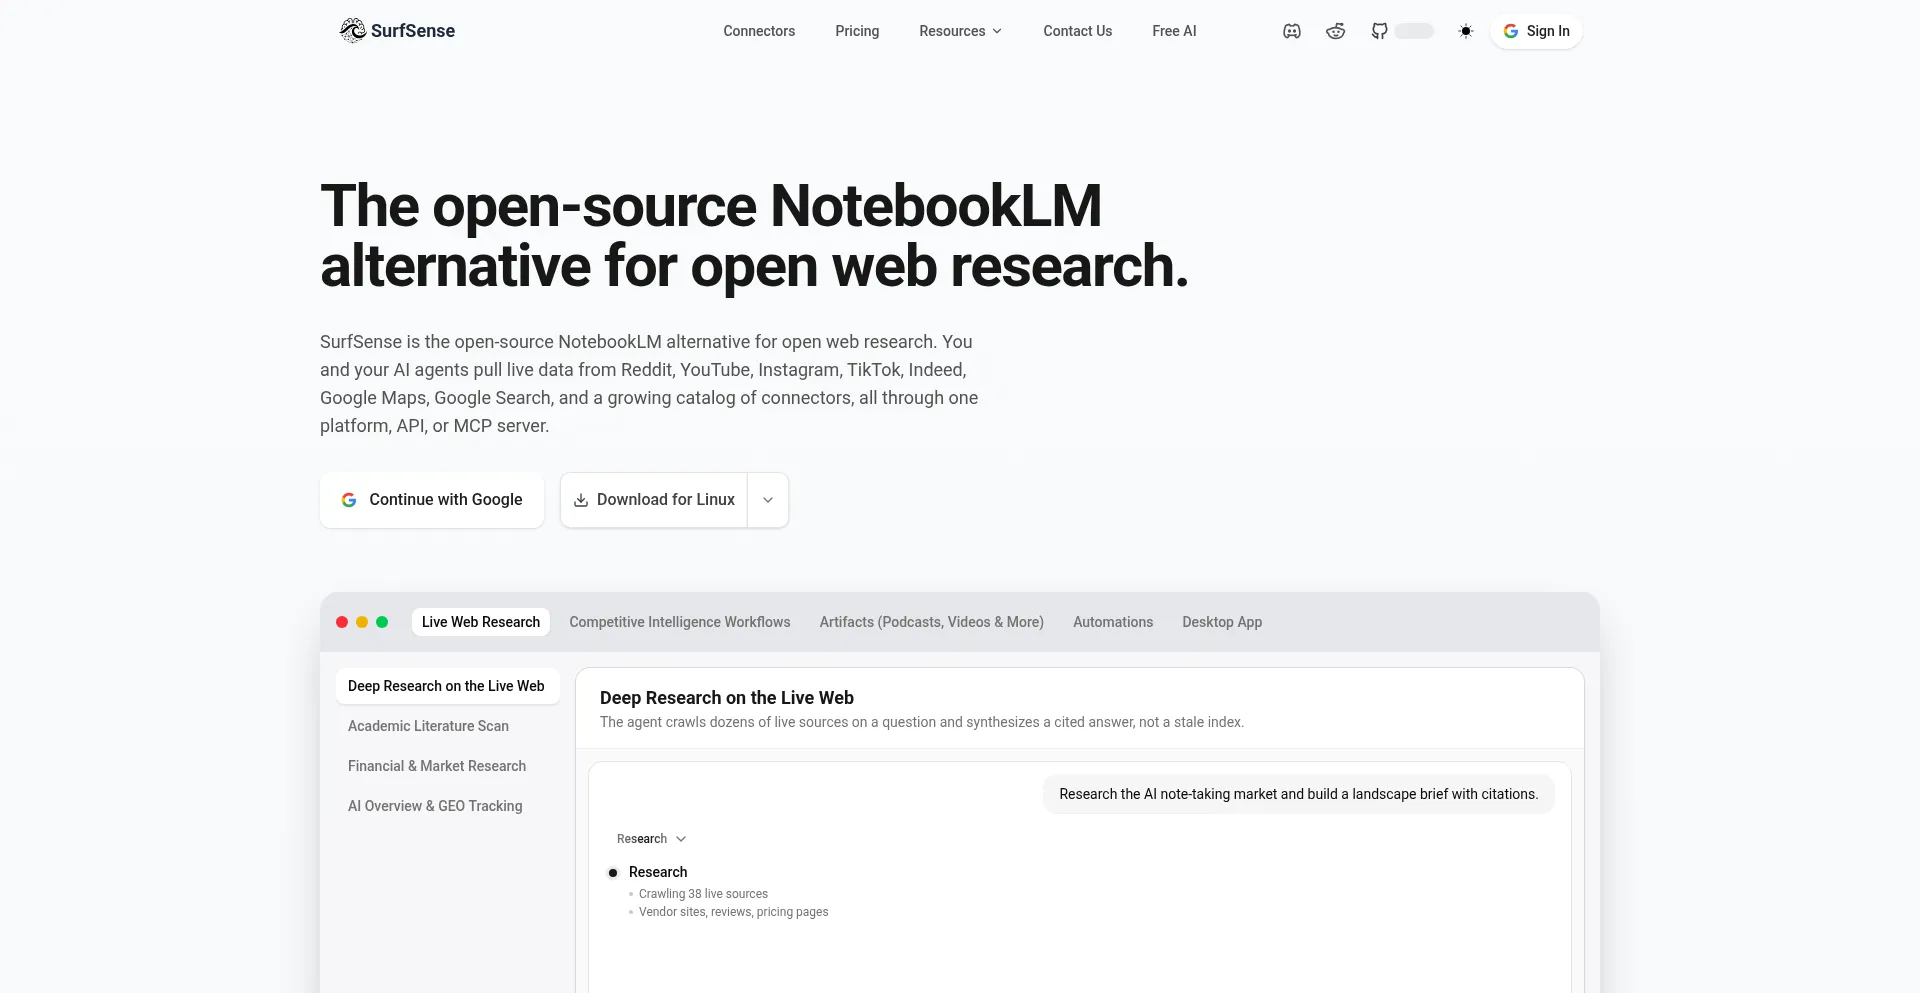Click the green window dot in demo

(x=382, y=622)
